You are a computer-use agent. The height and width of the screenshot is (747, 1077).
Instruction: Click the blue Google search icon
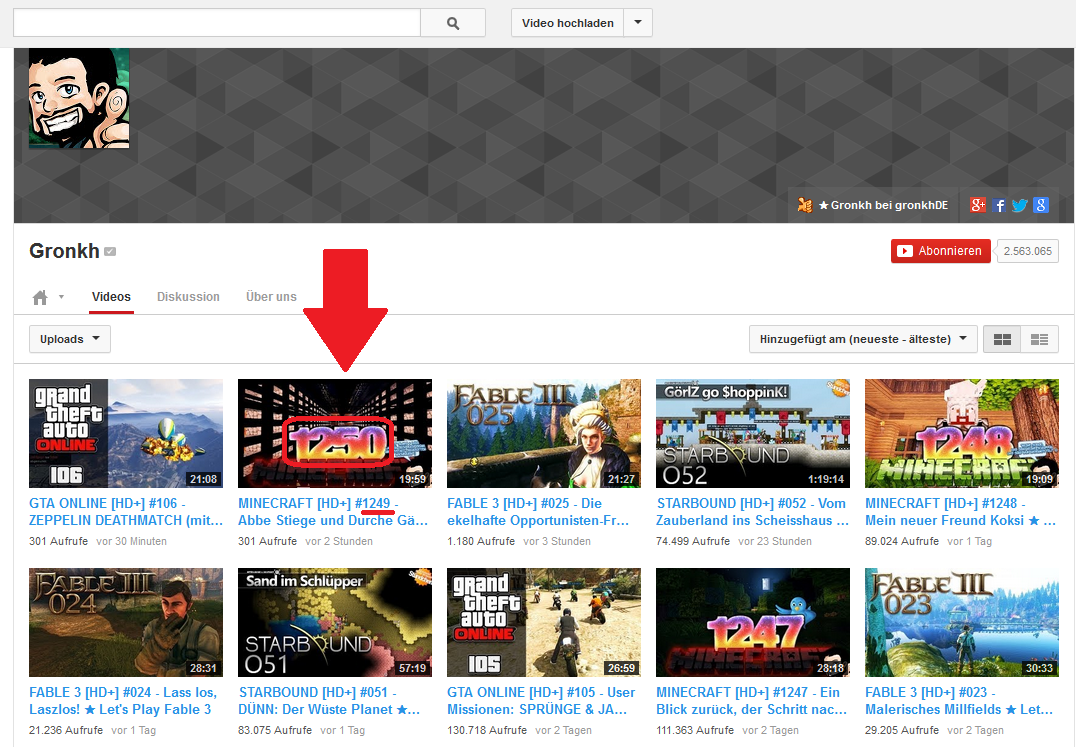1041,205
